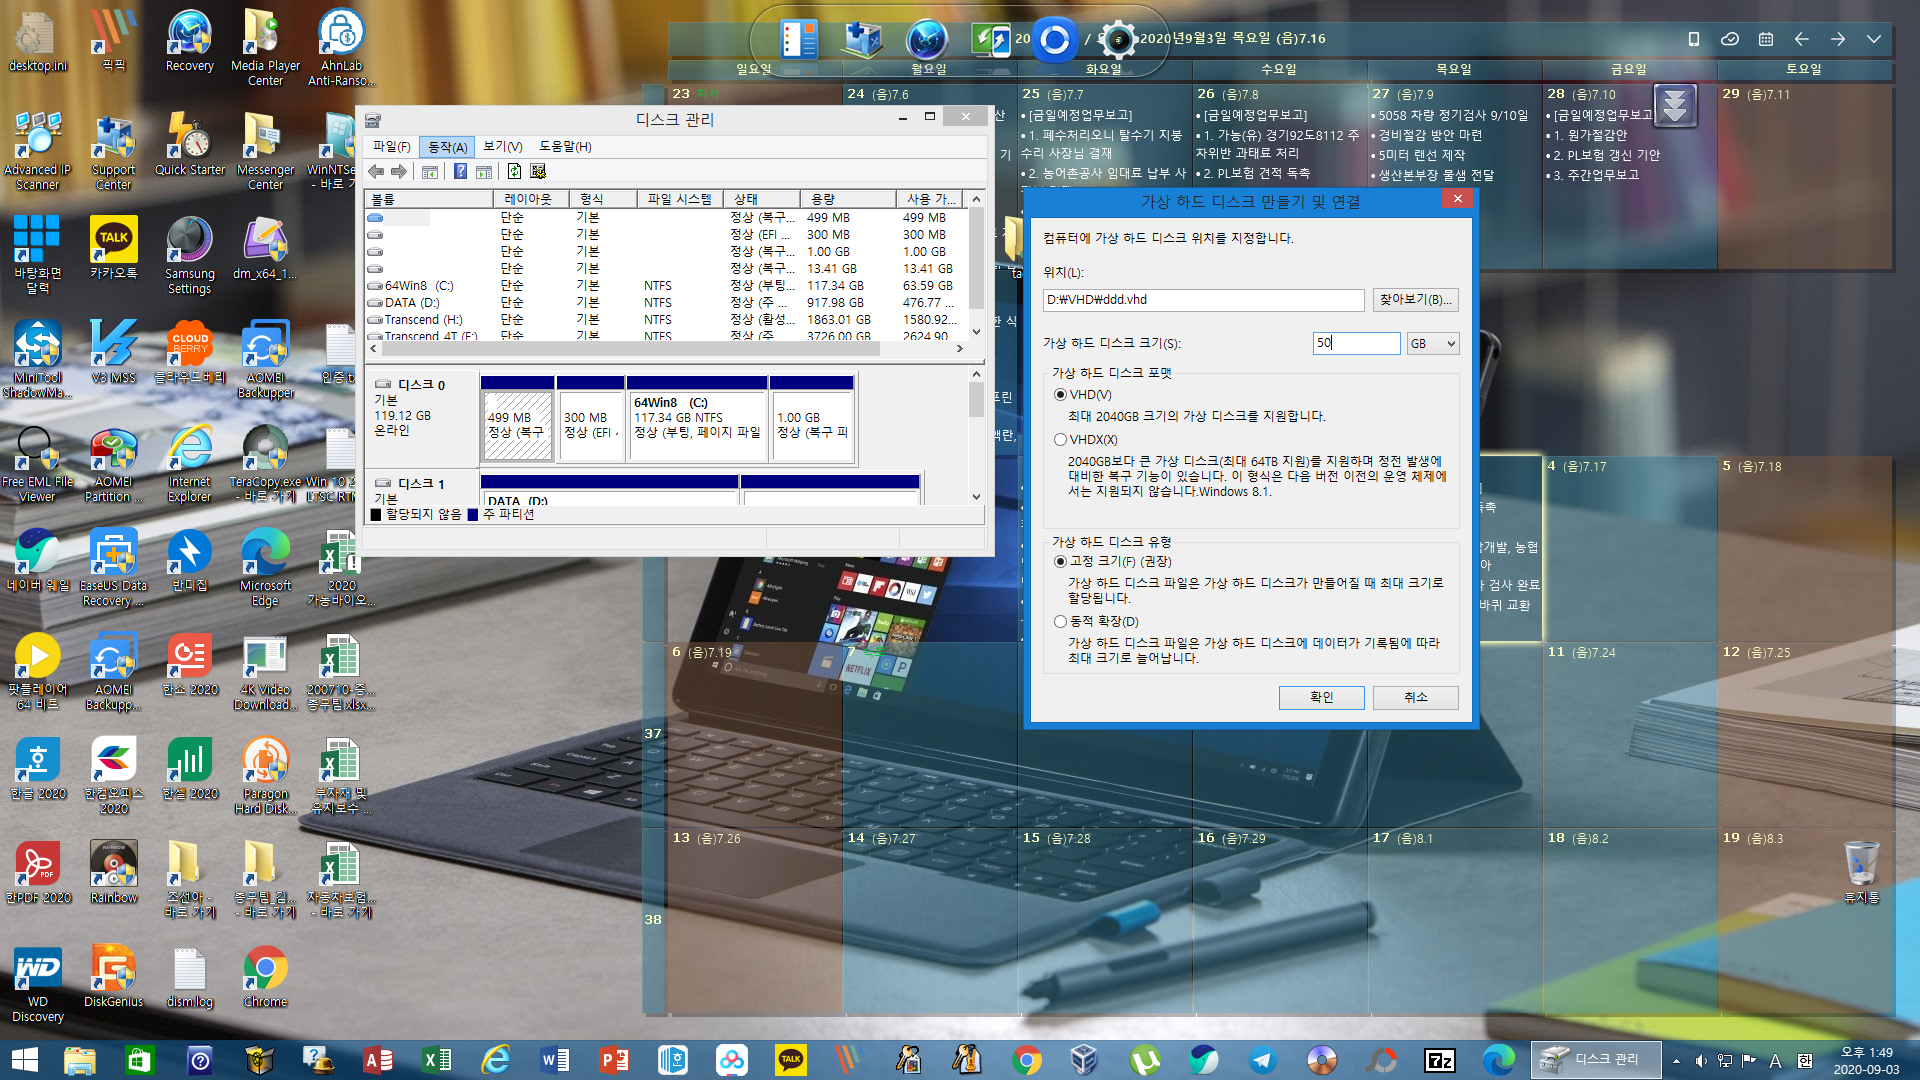Click 취소 to cancel the dialog
The width and height of the screenshot is (1920, 1080).
[1415, 697]
